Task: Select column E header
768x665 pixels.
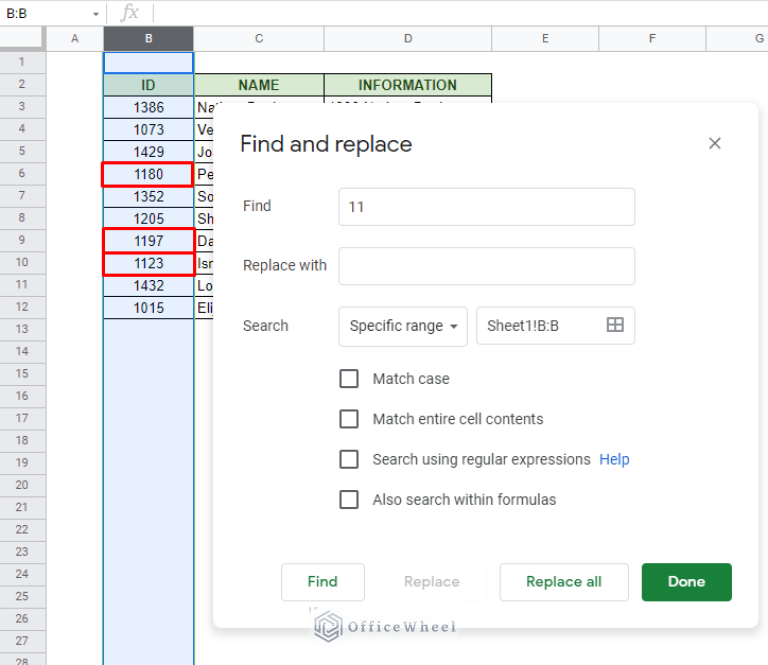Action: pyautogui.click(x=545, y=39)
